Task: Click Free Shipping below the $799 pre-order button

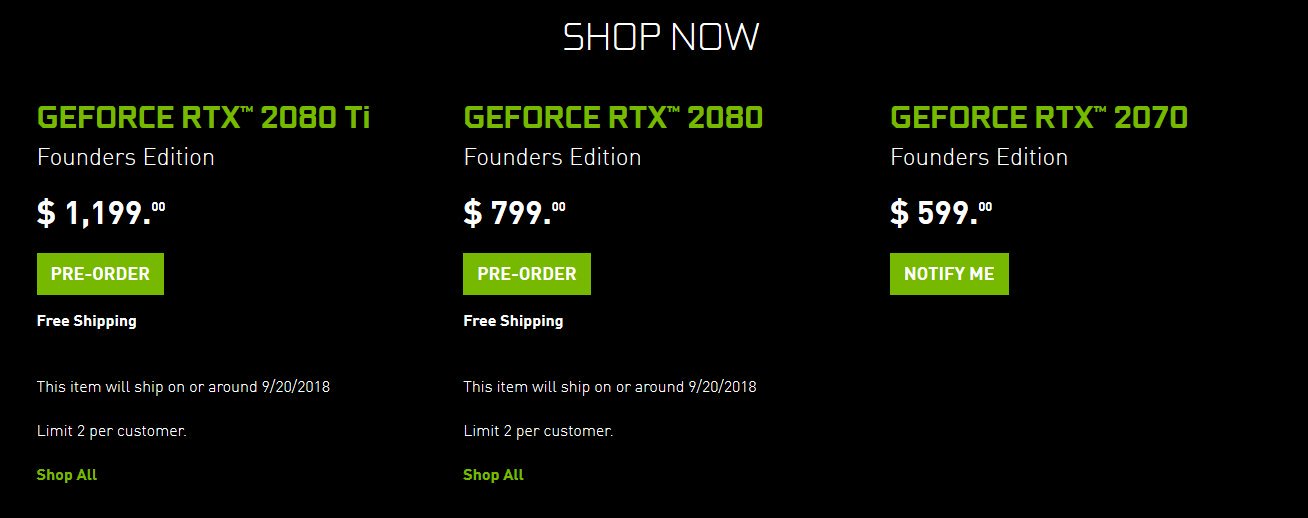Action: (513, 321)
